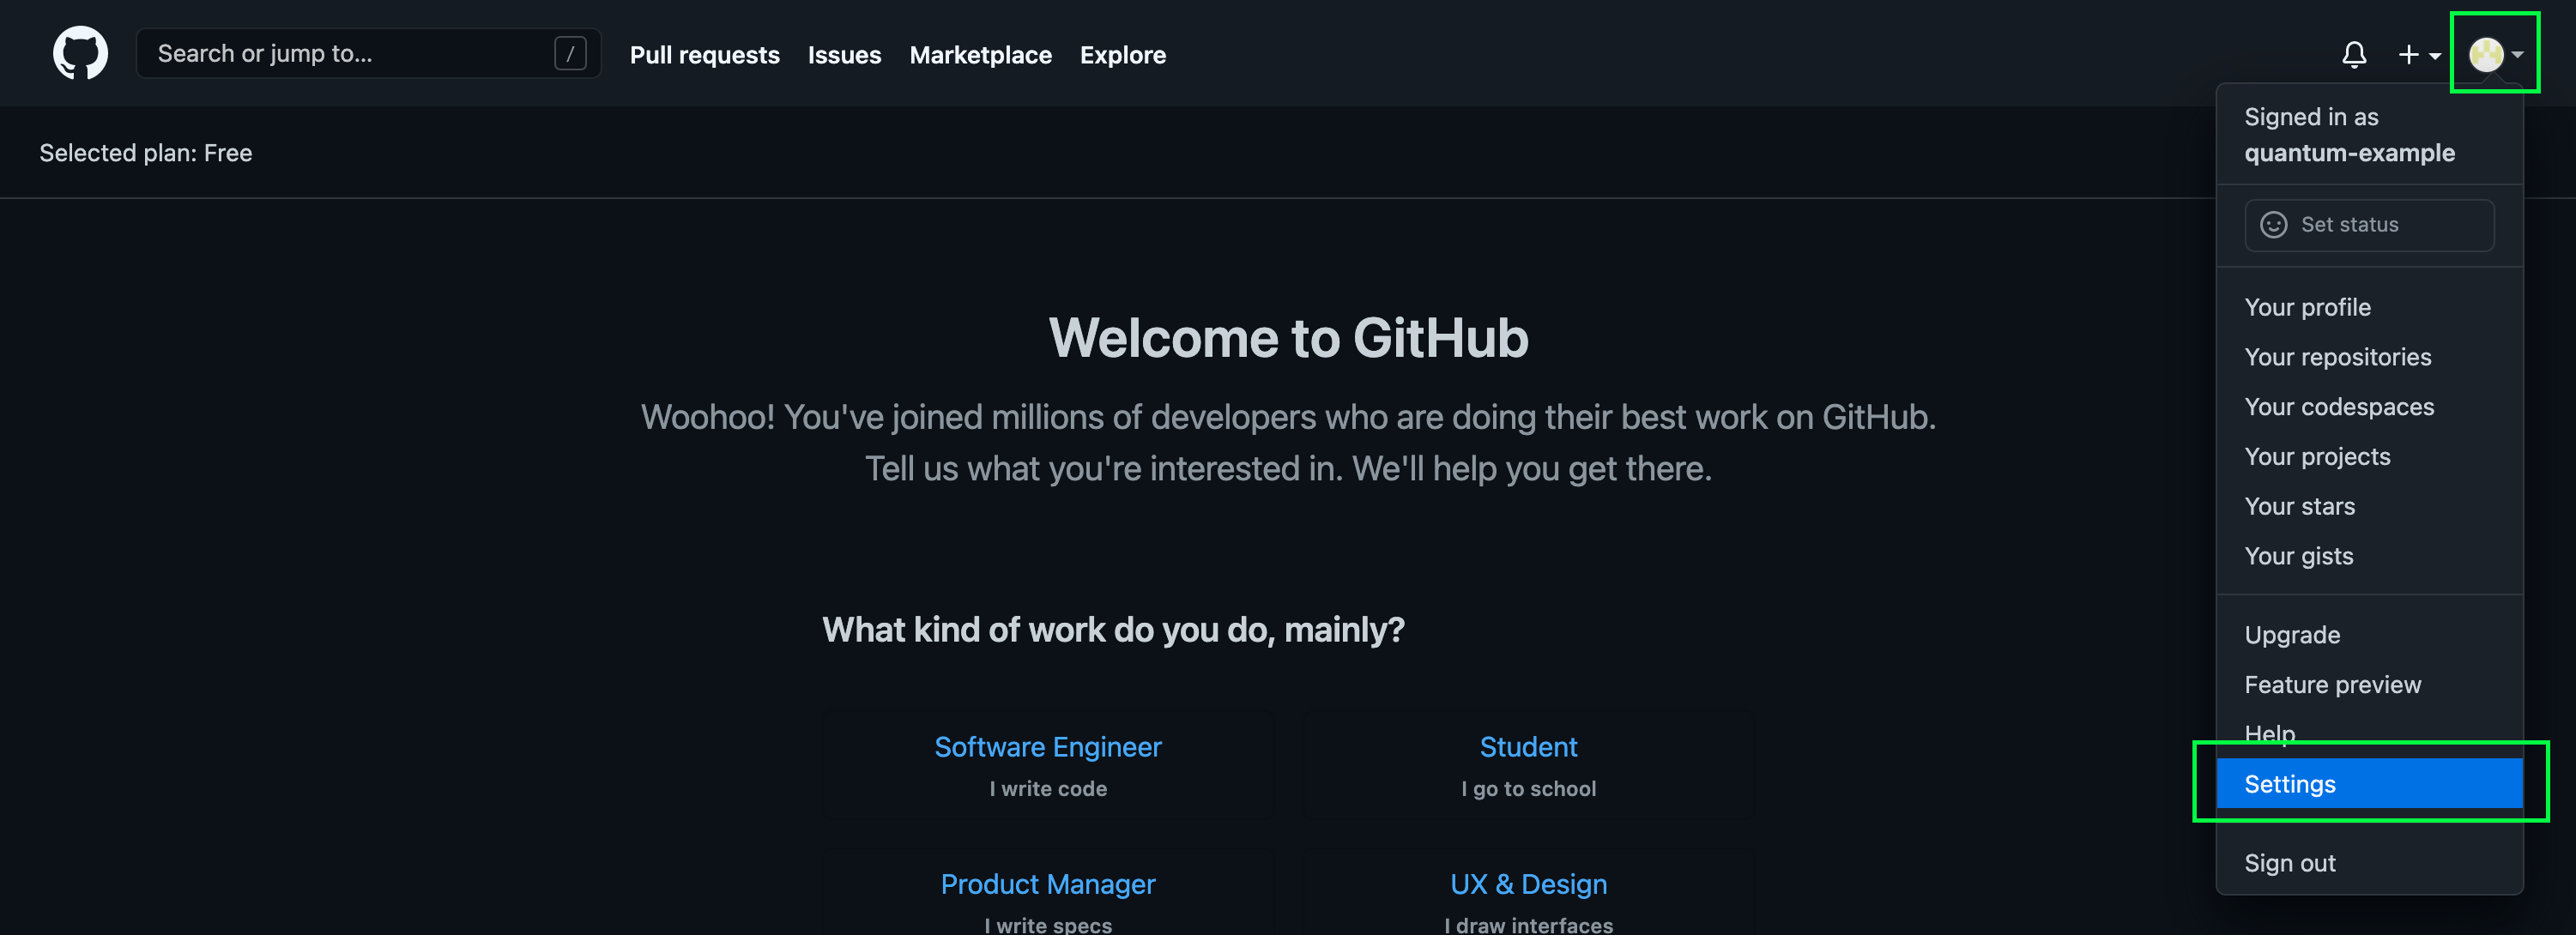Viewport: 2576px width, 935px height.
Task: Click Sign out in menu
Action: point(2289,862)
